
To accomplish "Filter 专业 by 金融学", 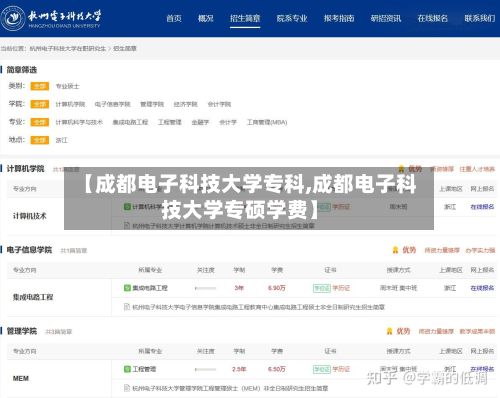I will pyautogui.click(x=200, y=122).
